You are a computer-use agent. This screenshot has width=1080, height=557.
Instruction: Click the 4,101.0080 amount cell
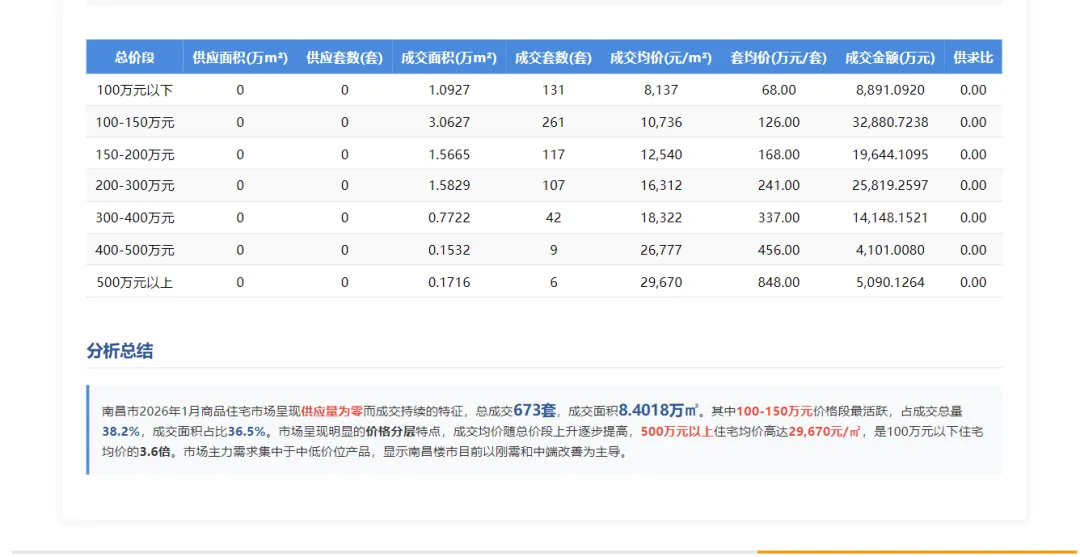coord(891,250)
